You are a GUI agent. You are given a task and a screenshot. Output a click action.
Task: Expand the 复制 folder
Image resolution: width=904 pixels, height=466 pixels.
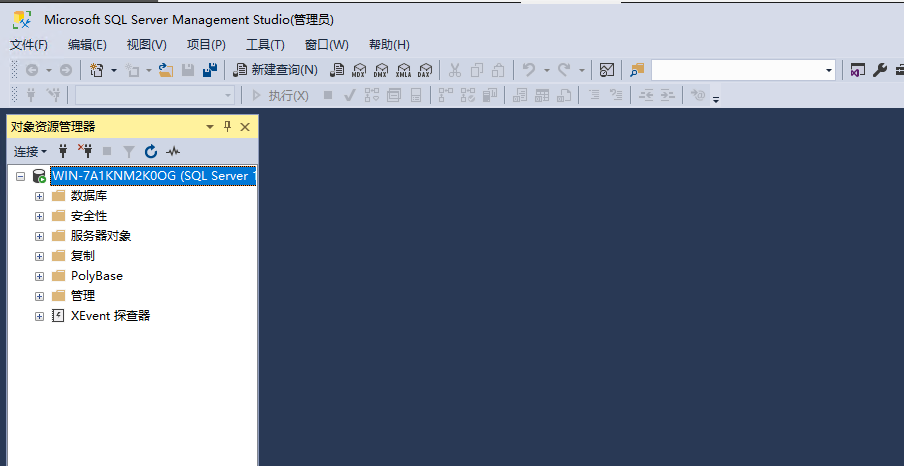coord(39,256)
